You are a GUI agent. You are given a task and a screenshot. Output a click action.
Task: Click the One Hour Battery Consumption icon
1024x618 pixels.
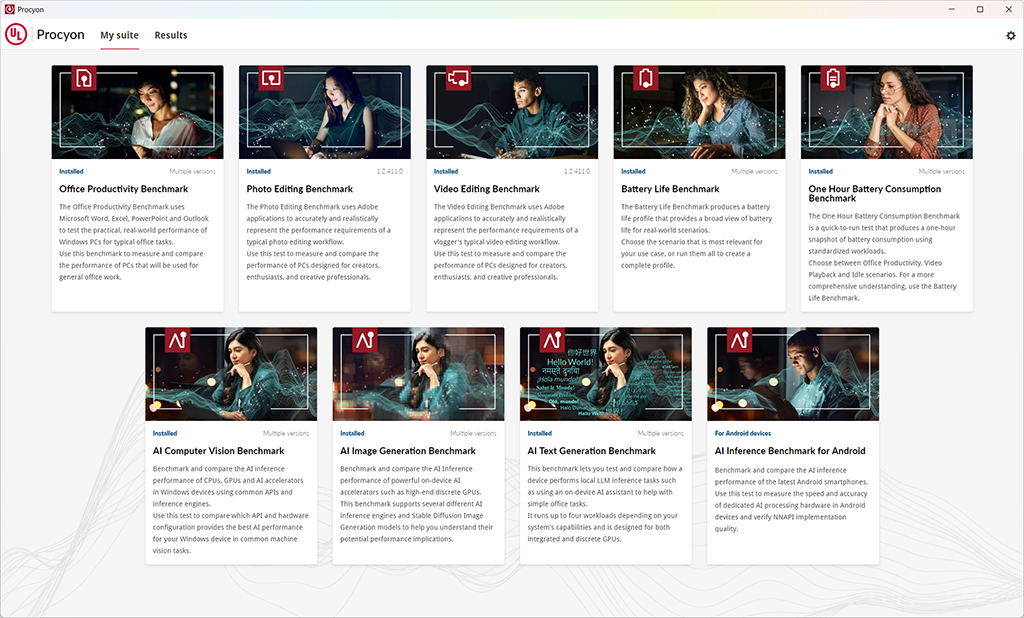pos(833,78)
